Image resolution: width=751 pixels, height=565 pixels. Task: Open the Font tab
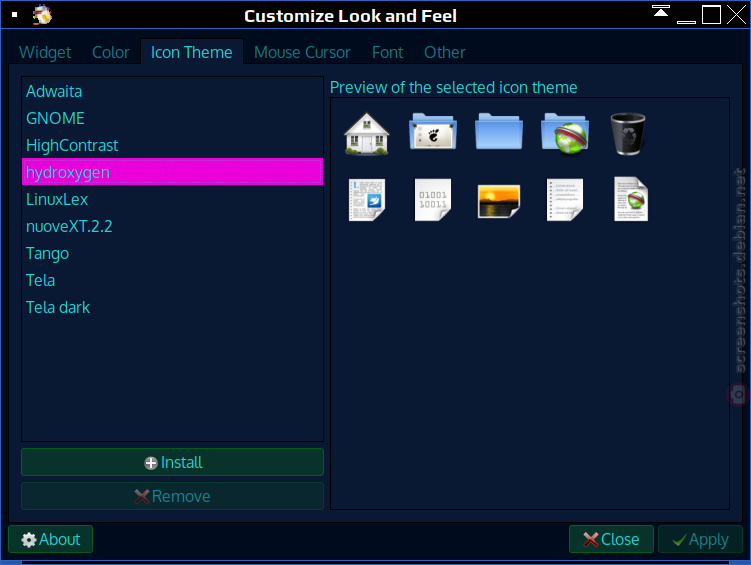pyautogui.click(x=387, y=52)
